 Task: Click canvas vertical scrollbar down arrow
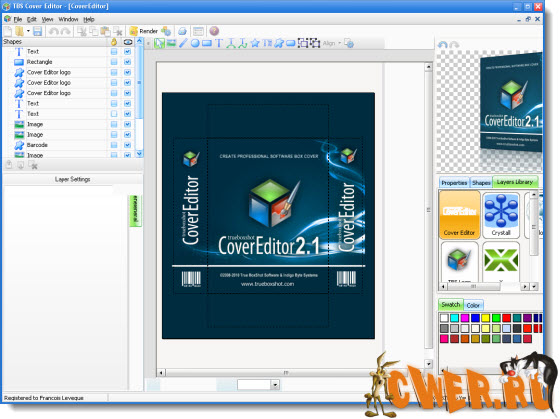pyautogui.click(x=429, y=364)
